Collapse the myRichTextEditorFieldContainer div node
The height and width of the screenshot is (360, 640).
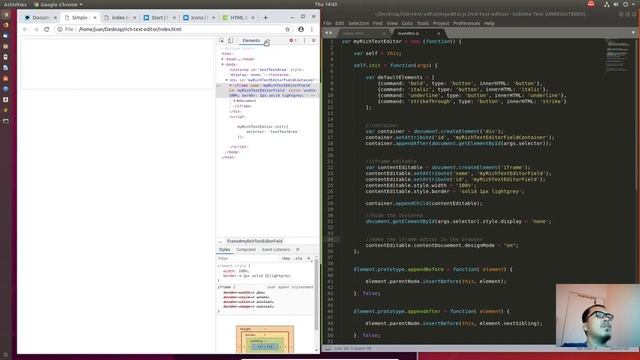pos(227,80)
